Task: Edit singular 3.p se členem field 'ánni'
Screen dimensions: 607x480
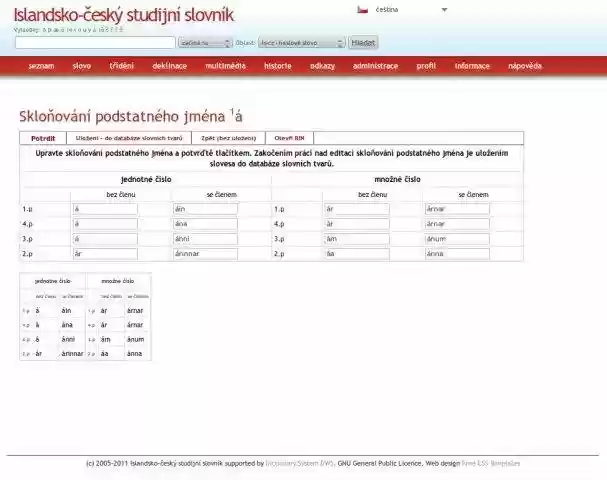Action: (205, 239)
